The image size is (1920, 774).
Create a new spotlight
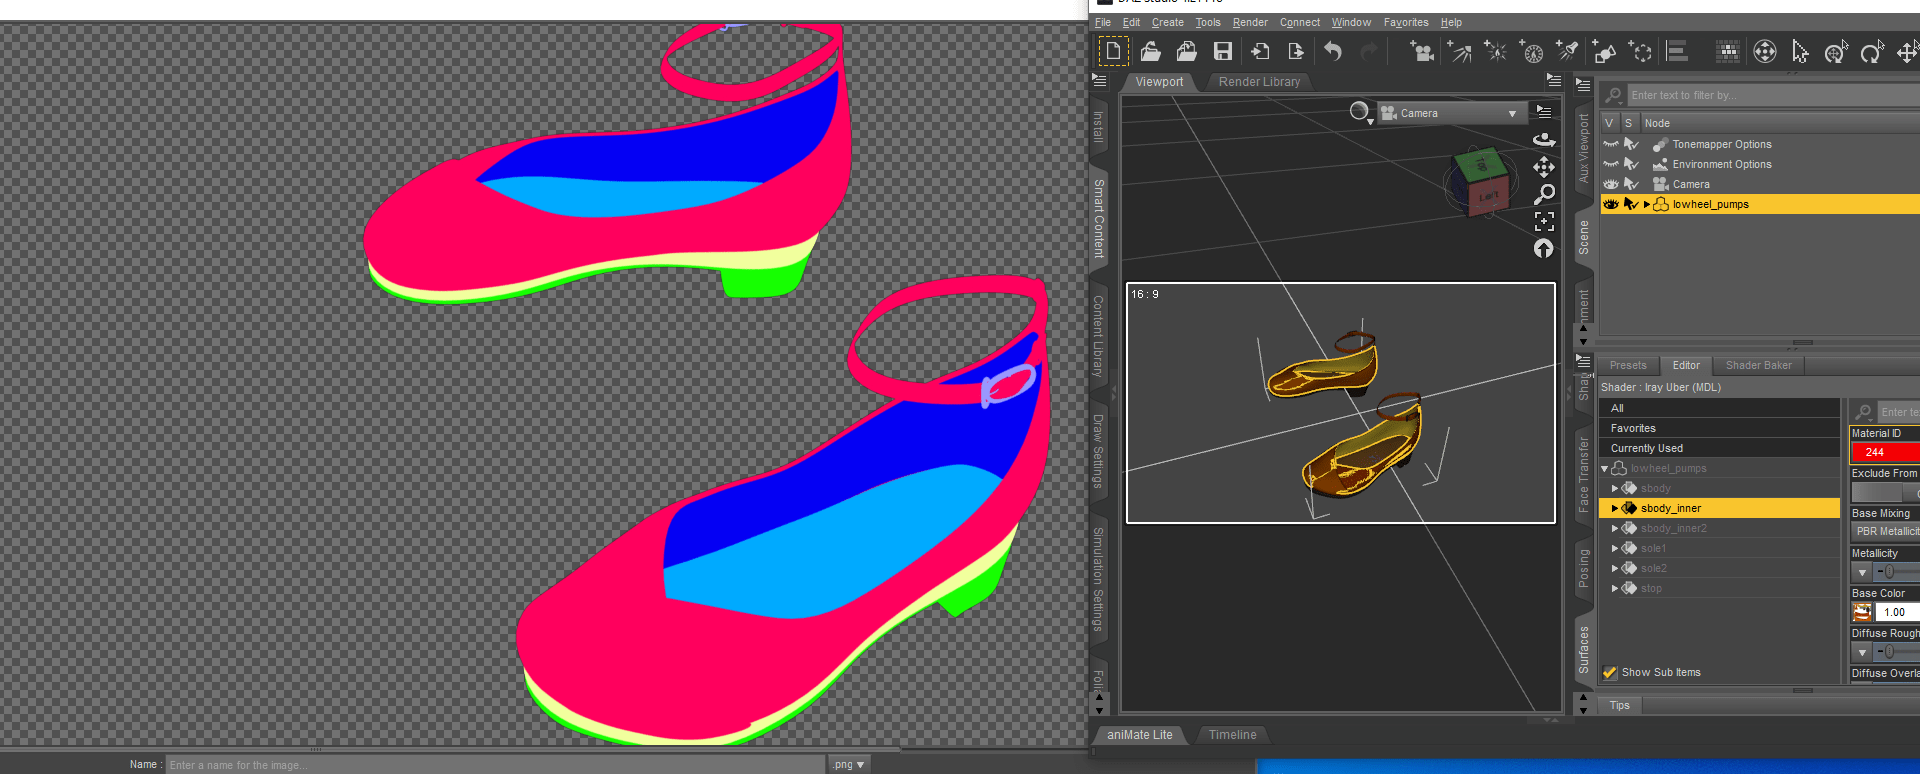1567,51
